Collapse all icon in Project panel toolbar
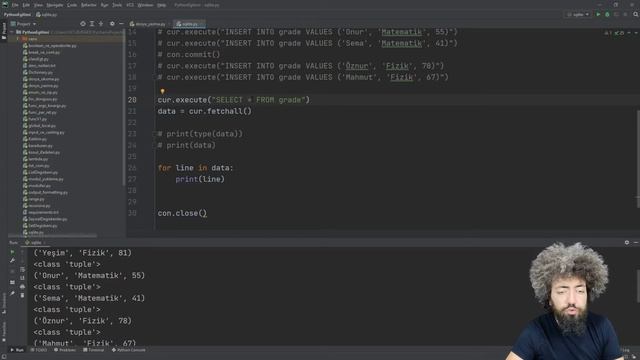The height and width of the screenshot is (360, 640). [101, 24]
